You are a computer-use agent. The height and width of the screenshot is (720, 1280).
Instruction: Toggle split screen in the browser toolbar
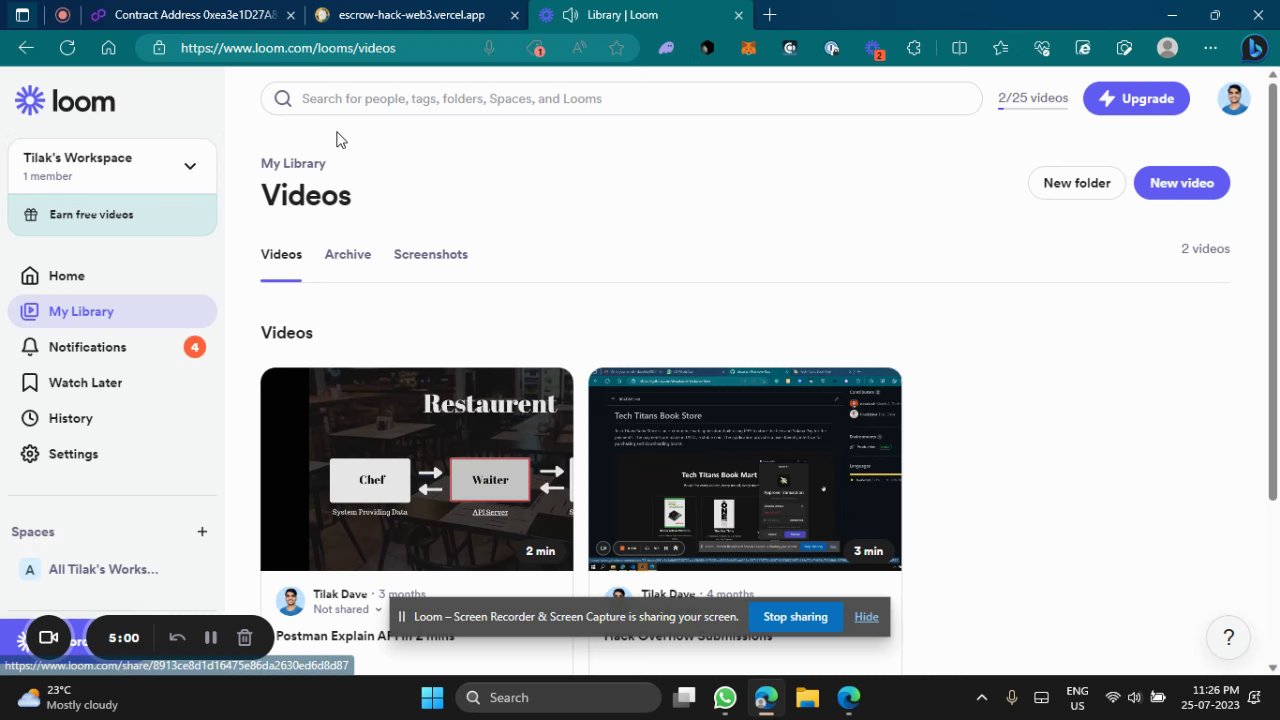(959, 48)
